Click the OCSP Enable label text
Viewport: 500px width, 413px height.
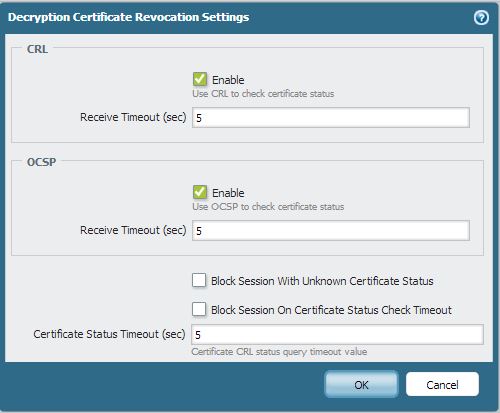pyautogui.click(x=228, y=193)
